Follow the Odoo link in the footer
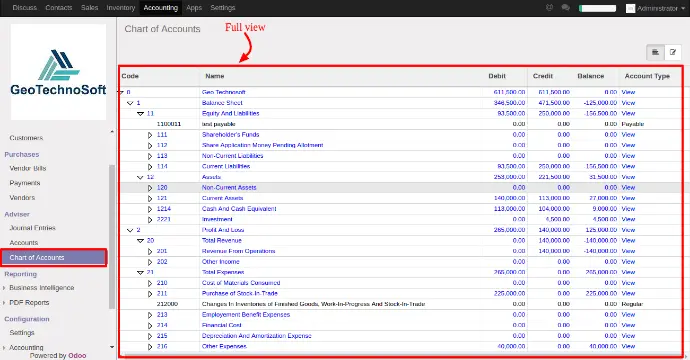 77,355
